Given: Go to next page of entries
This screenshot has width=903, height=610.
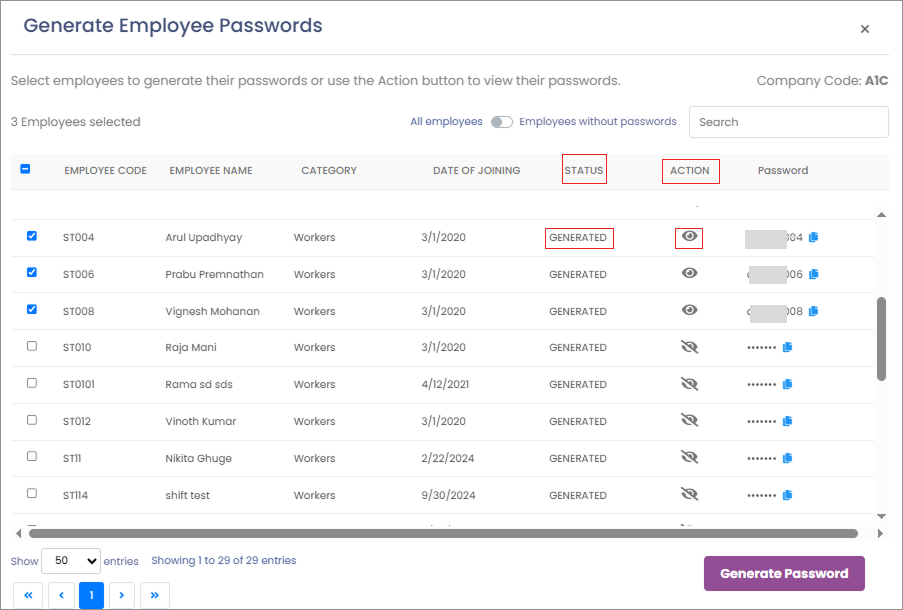Looking at the screenshot, I should pos(122,595).
